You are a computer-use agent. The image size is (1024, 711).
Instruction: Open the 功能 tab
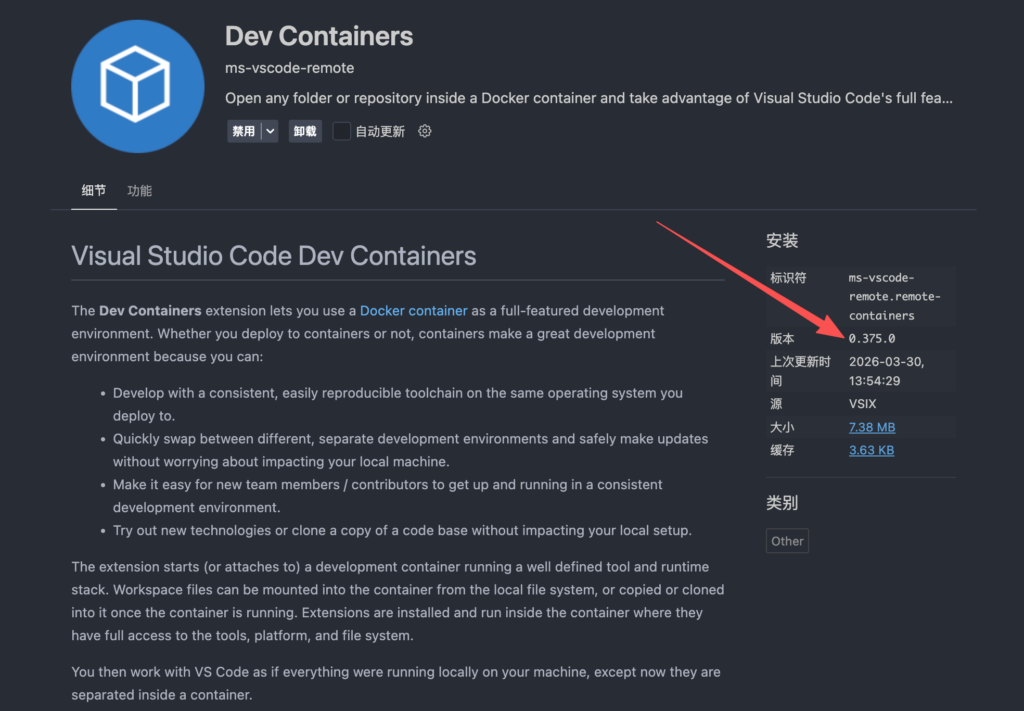coord(140,190)
